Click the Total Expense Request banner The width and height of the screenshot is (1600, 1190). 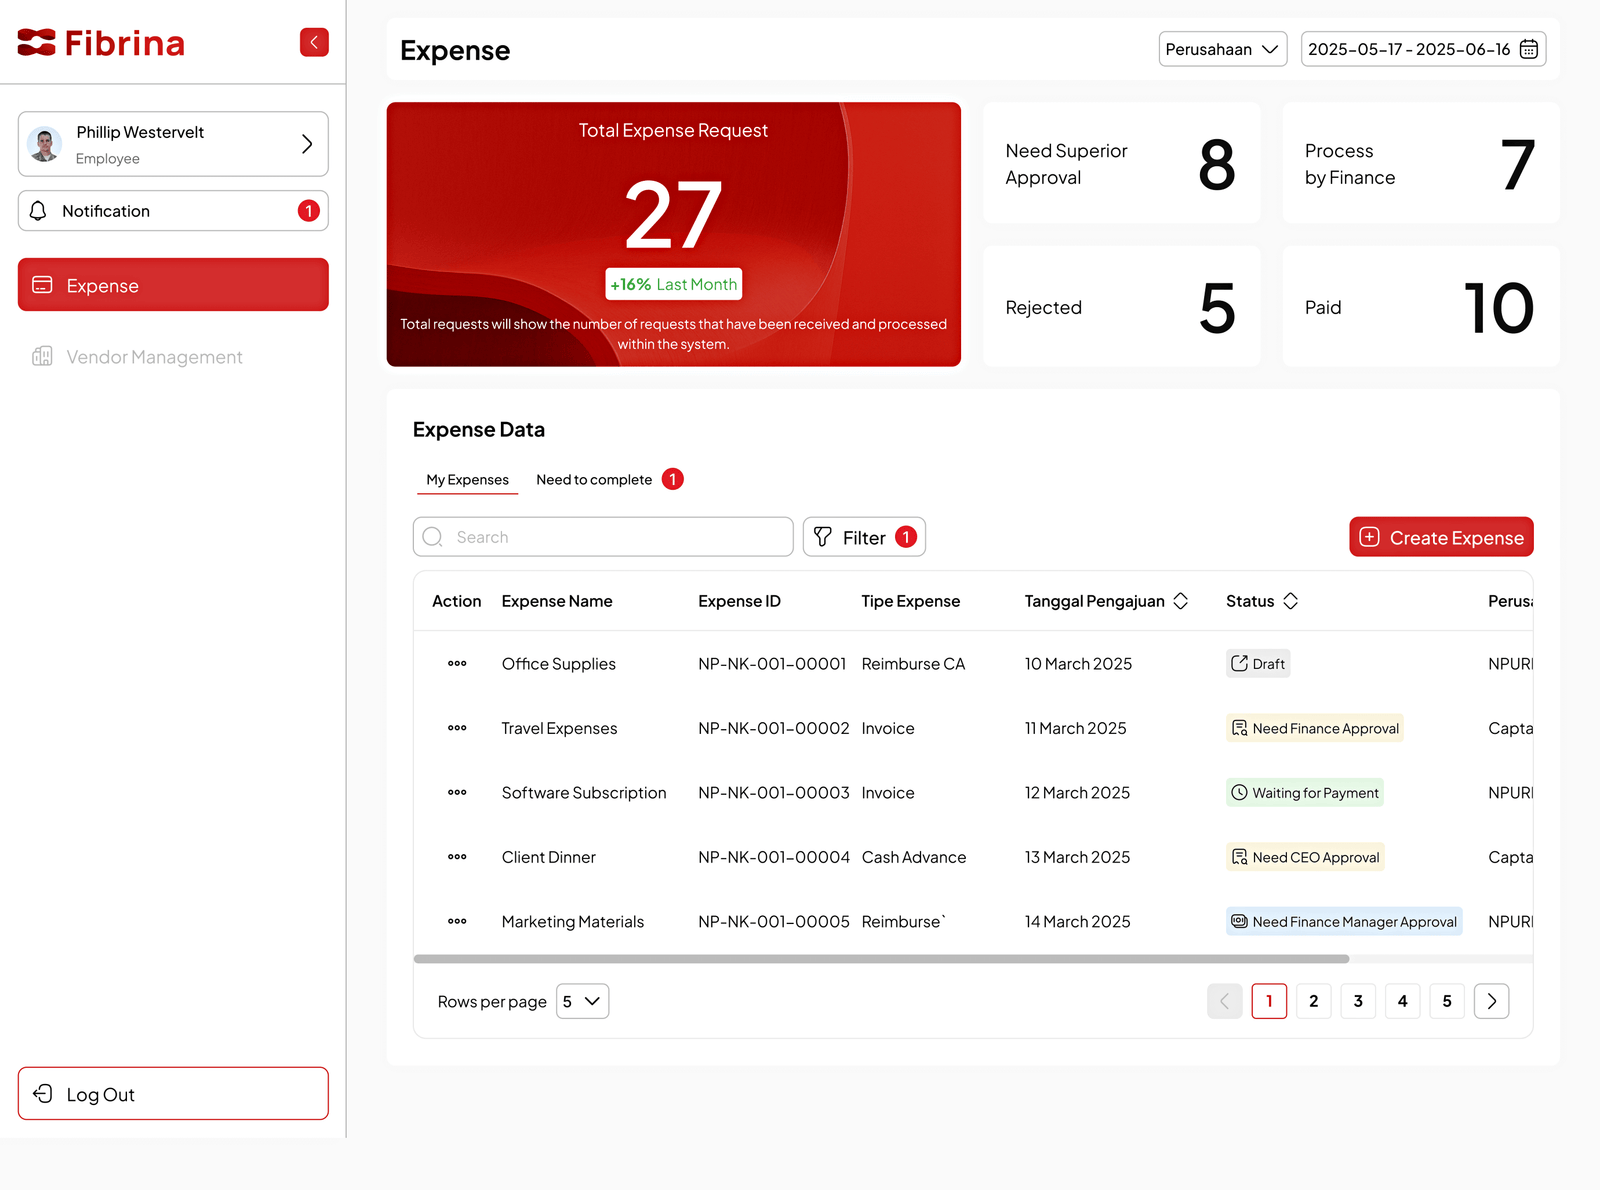674,234
